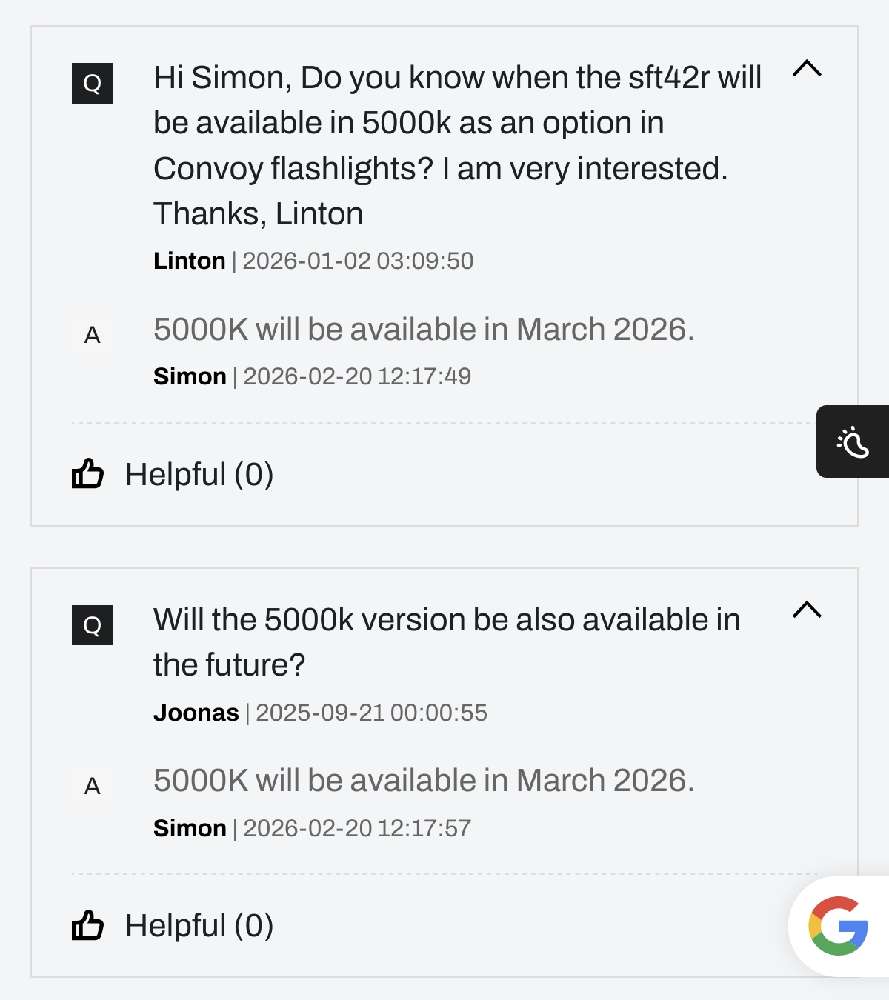The height and width of the screenshot is (1000, 889).
Task: Click the Q icon beside Joonas's question
Action: pos(92,625)
